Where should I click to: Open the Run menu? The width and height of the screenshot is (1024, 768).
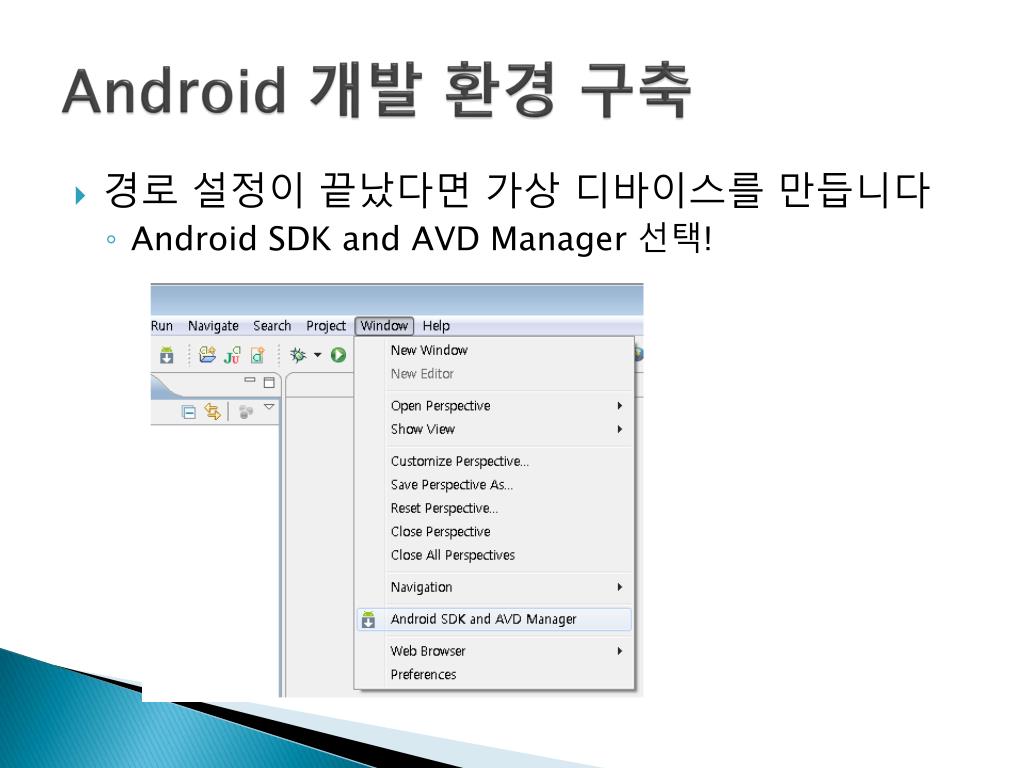161,326
